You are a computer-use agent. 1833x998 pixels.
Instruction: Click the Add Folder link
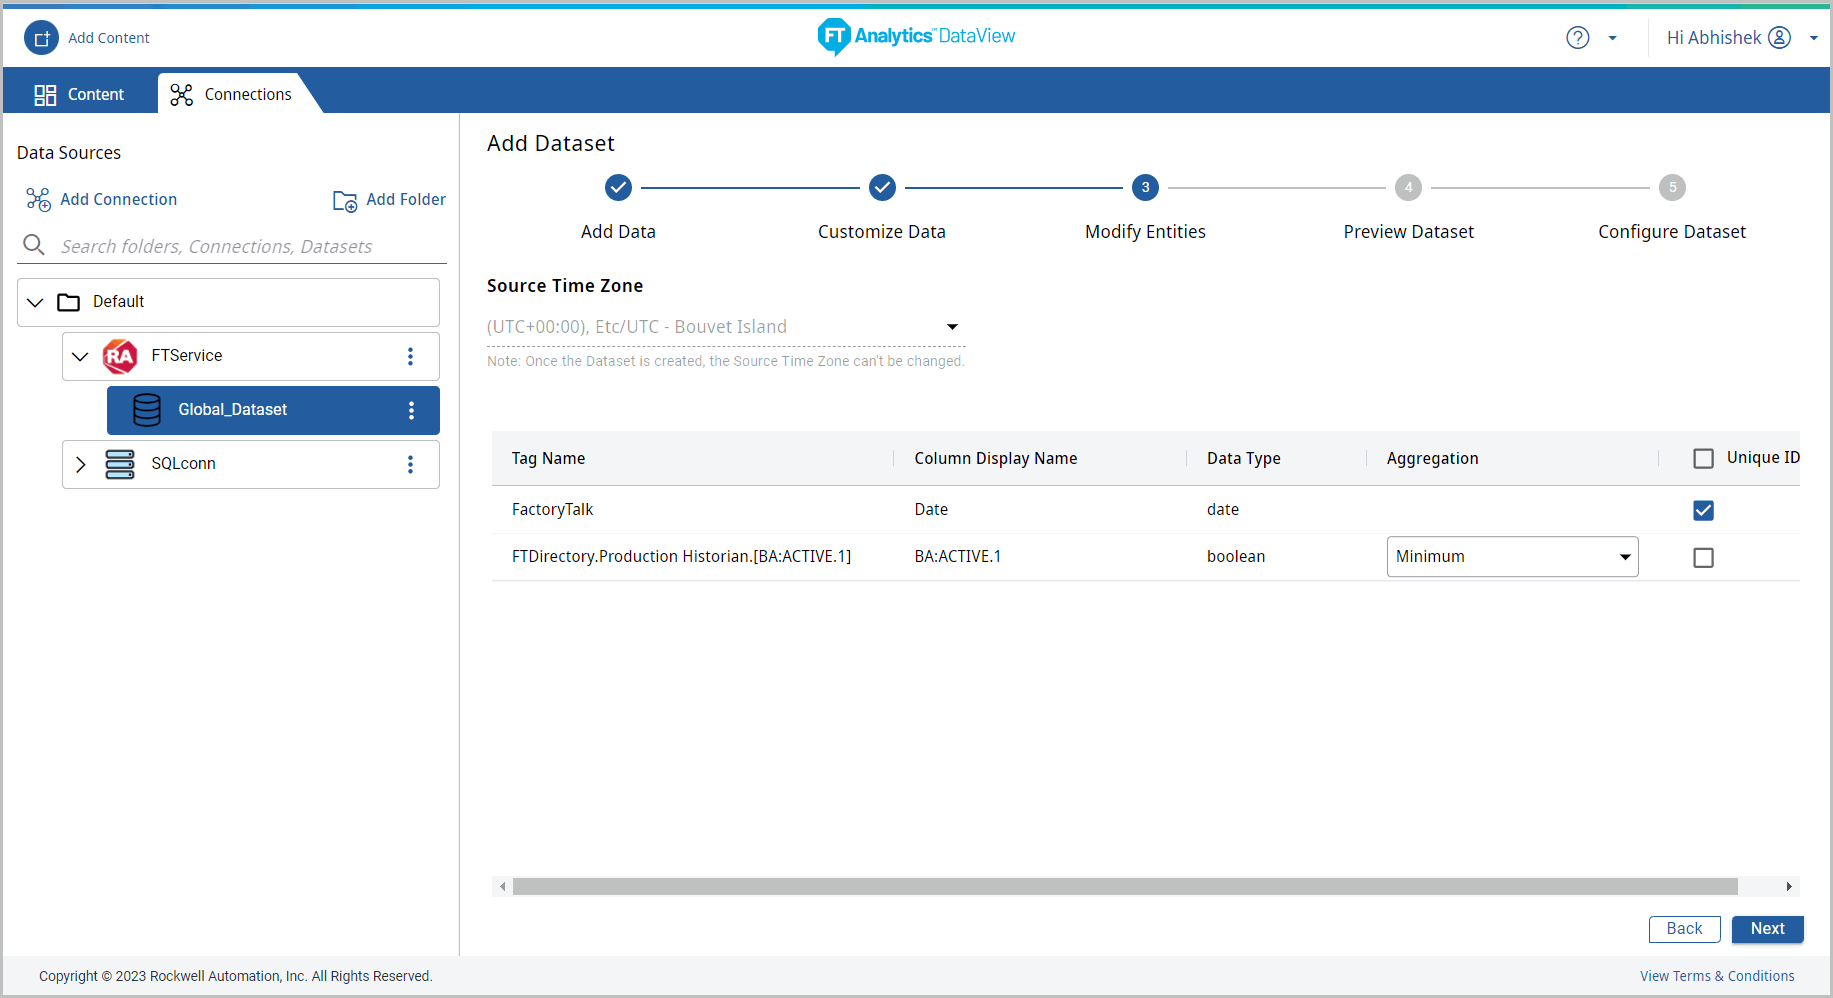406,200
